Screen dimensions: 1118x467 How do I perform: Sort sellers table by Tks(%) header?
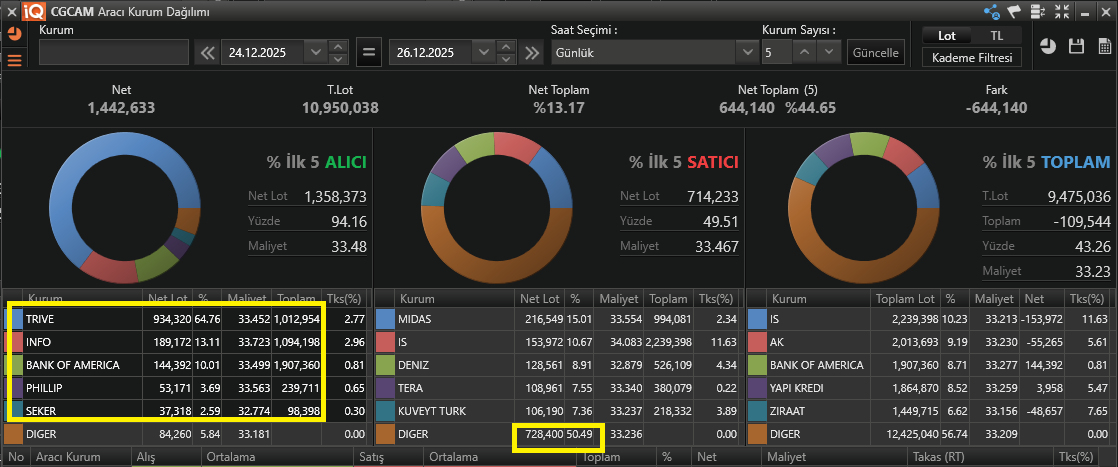click(x=715, y=299)
